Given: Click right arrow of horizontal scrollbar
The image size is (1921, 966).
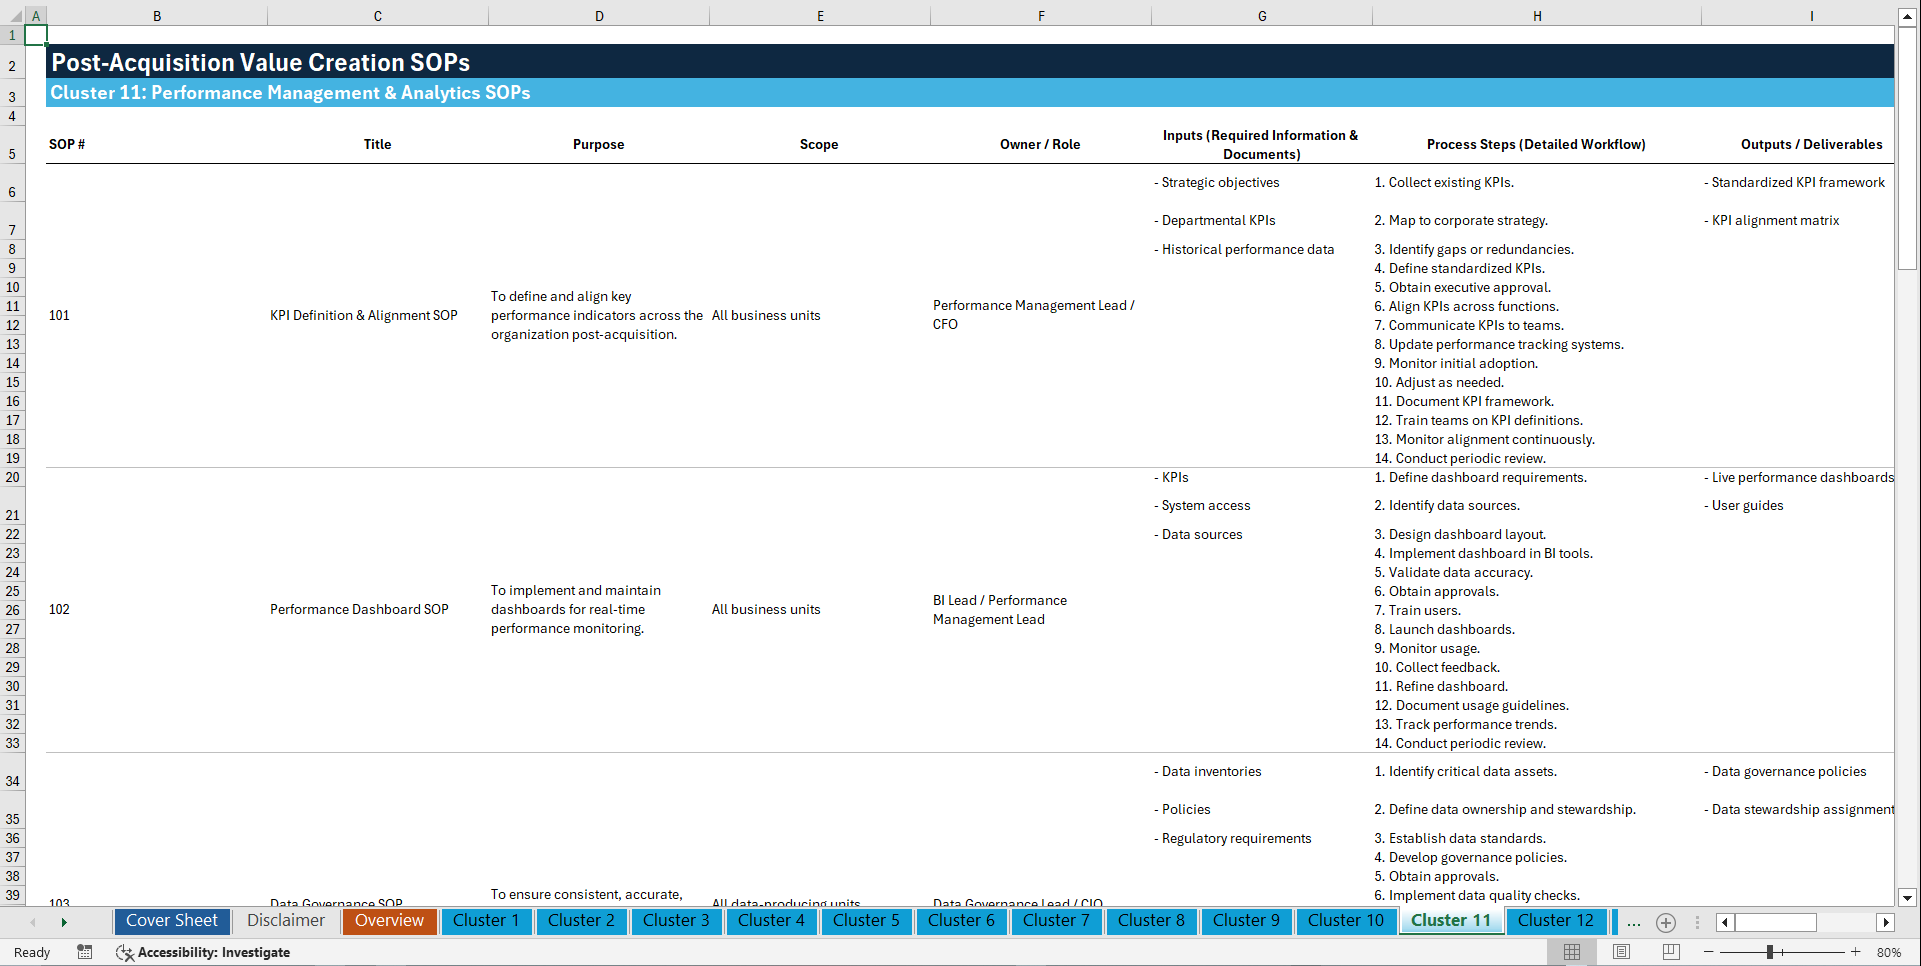Looking at the screenshot, I should (x=1886, y=922).
